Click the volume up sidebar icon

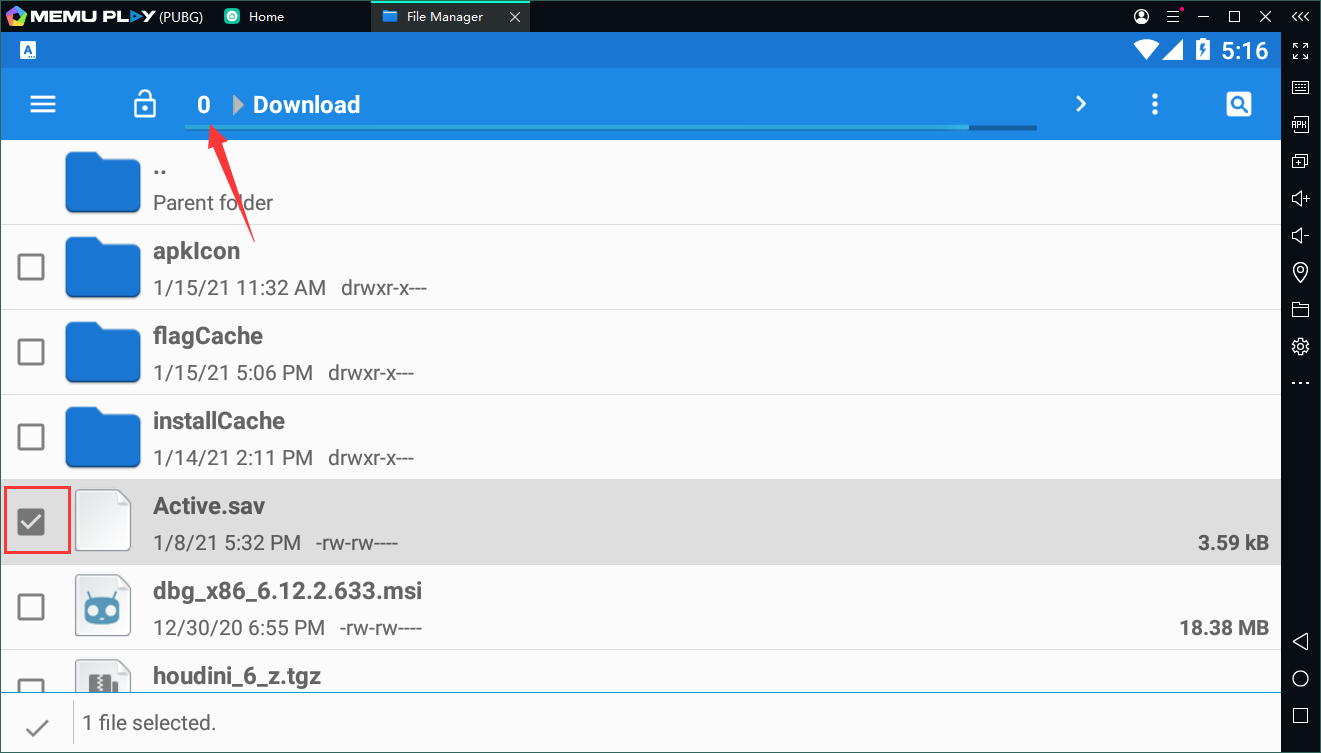(x=1300, y=198)
